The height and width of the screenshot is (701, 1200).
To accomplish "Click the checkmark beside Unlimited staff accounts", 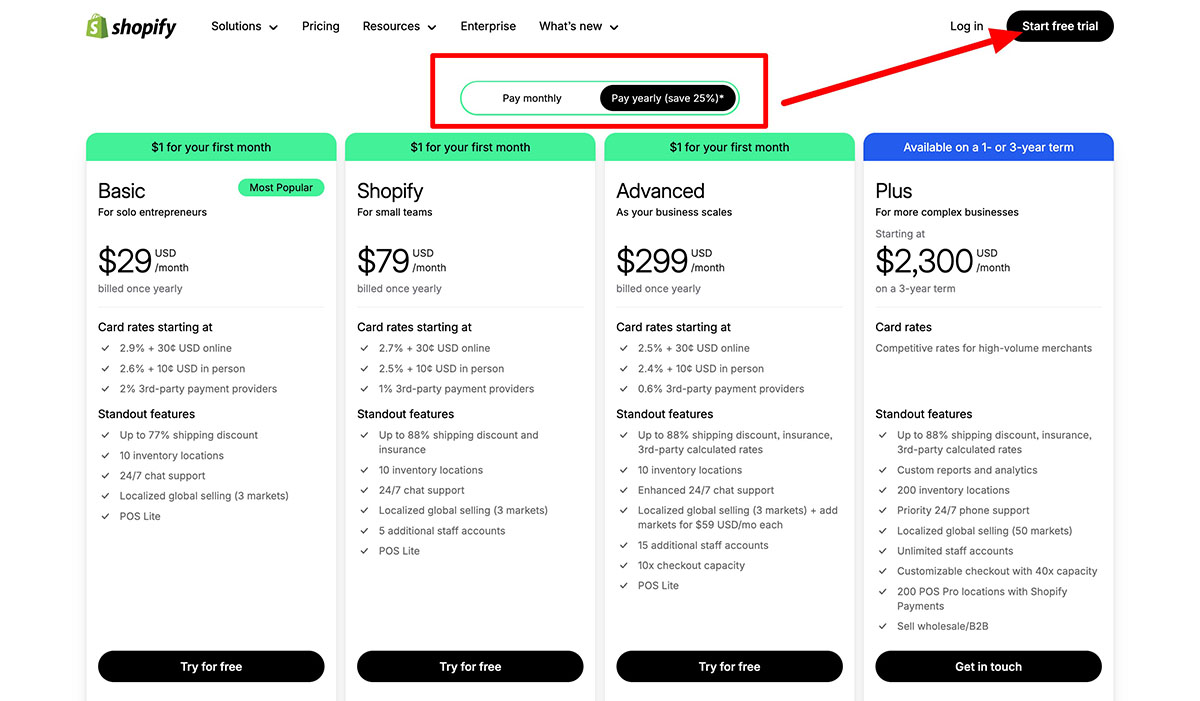I will click(882, 551).
